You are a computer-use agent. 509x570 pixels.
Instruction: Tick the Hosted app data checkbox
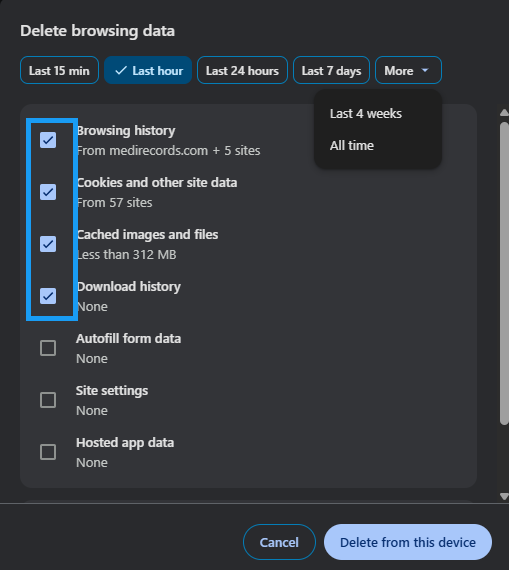(x=48, y=452)
